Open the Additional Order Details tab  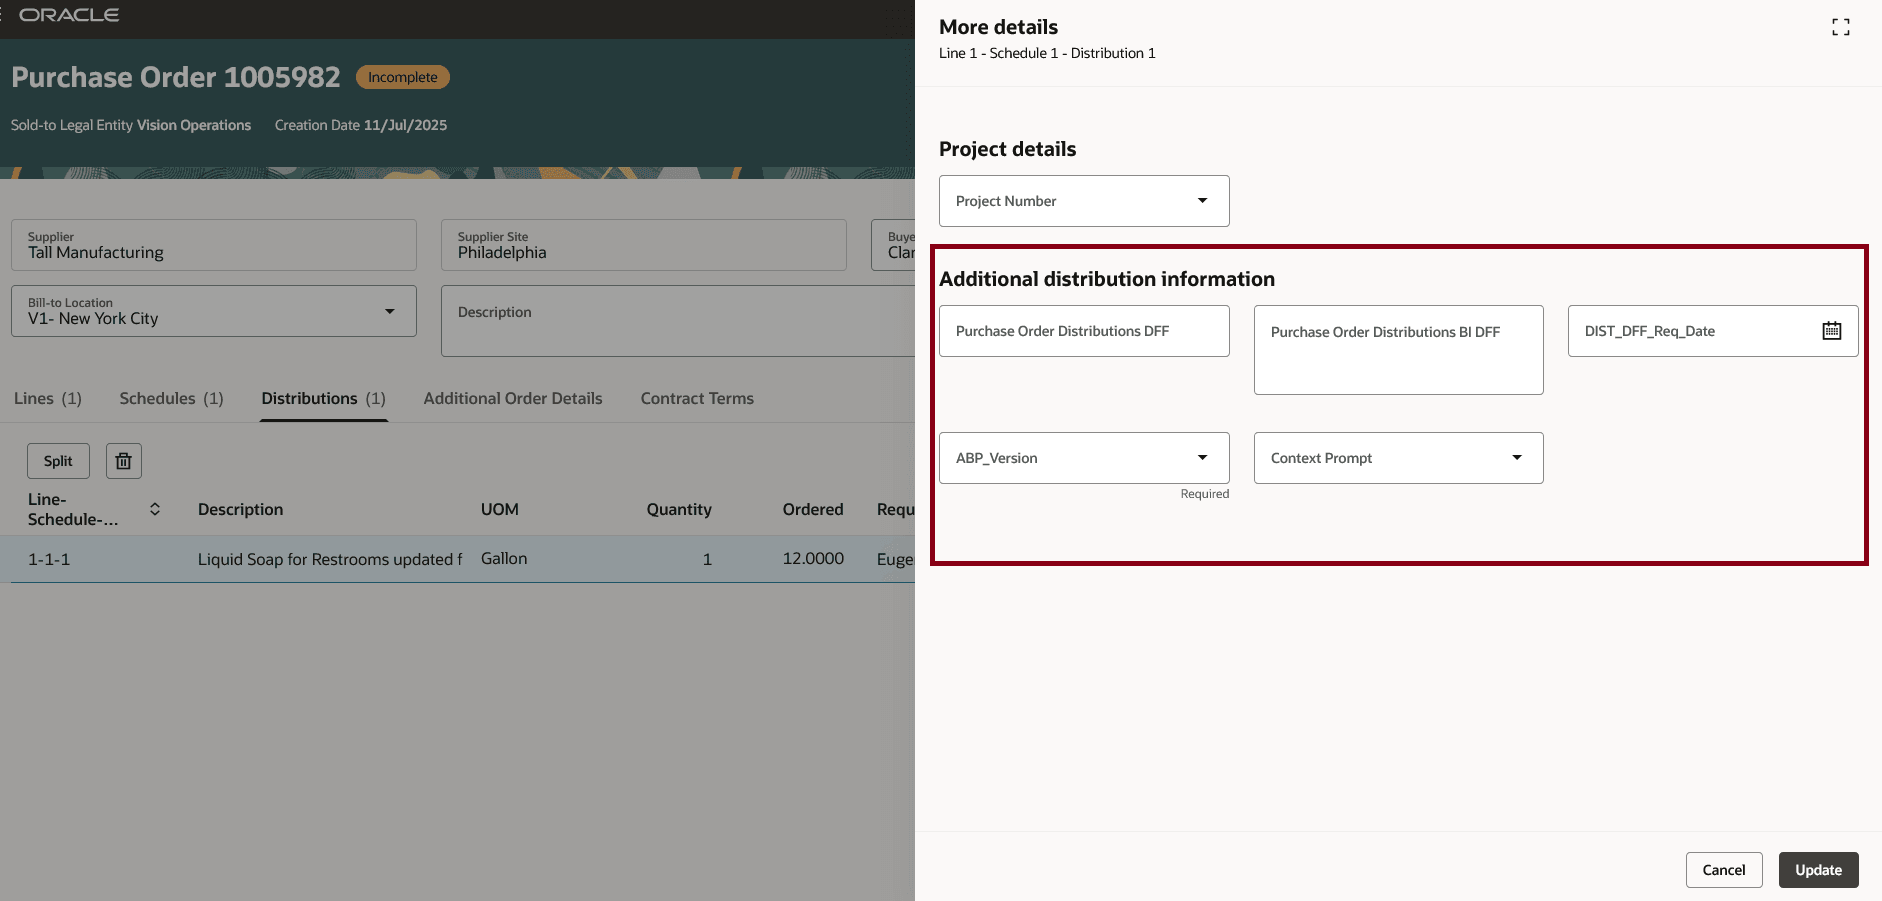tap(513, 398)
